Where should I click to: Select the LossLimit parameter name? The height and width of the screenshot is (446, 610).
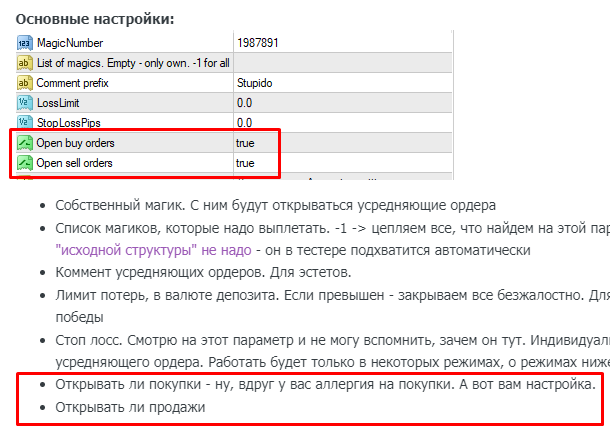pos(58,103)
